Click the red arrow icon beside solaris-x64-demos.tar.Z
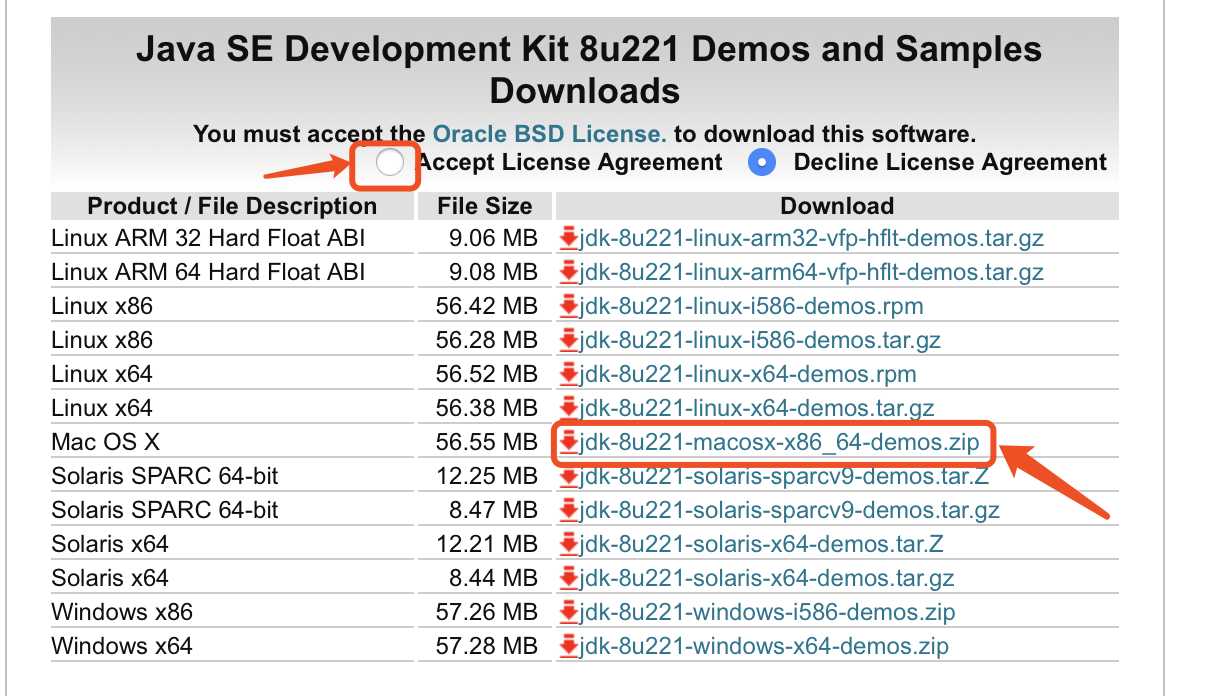 point(569,544)
